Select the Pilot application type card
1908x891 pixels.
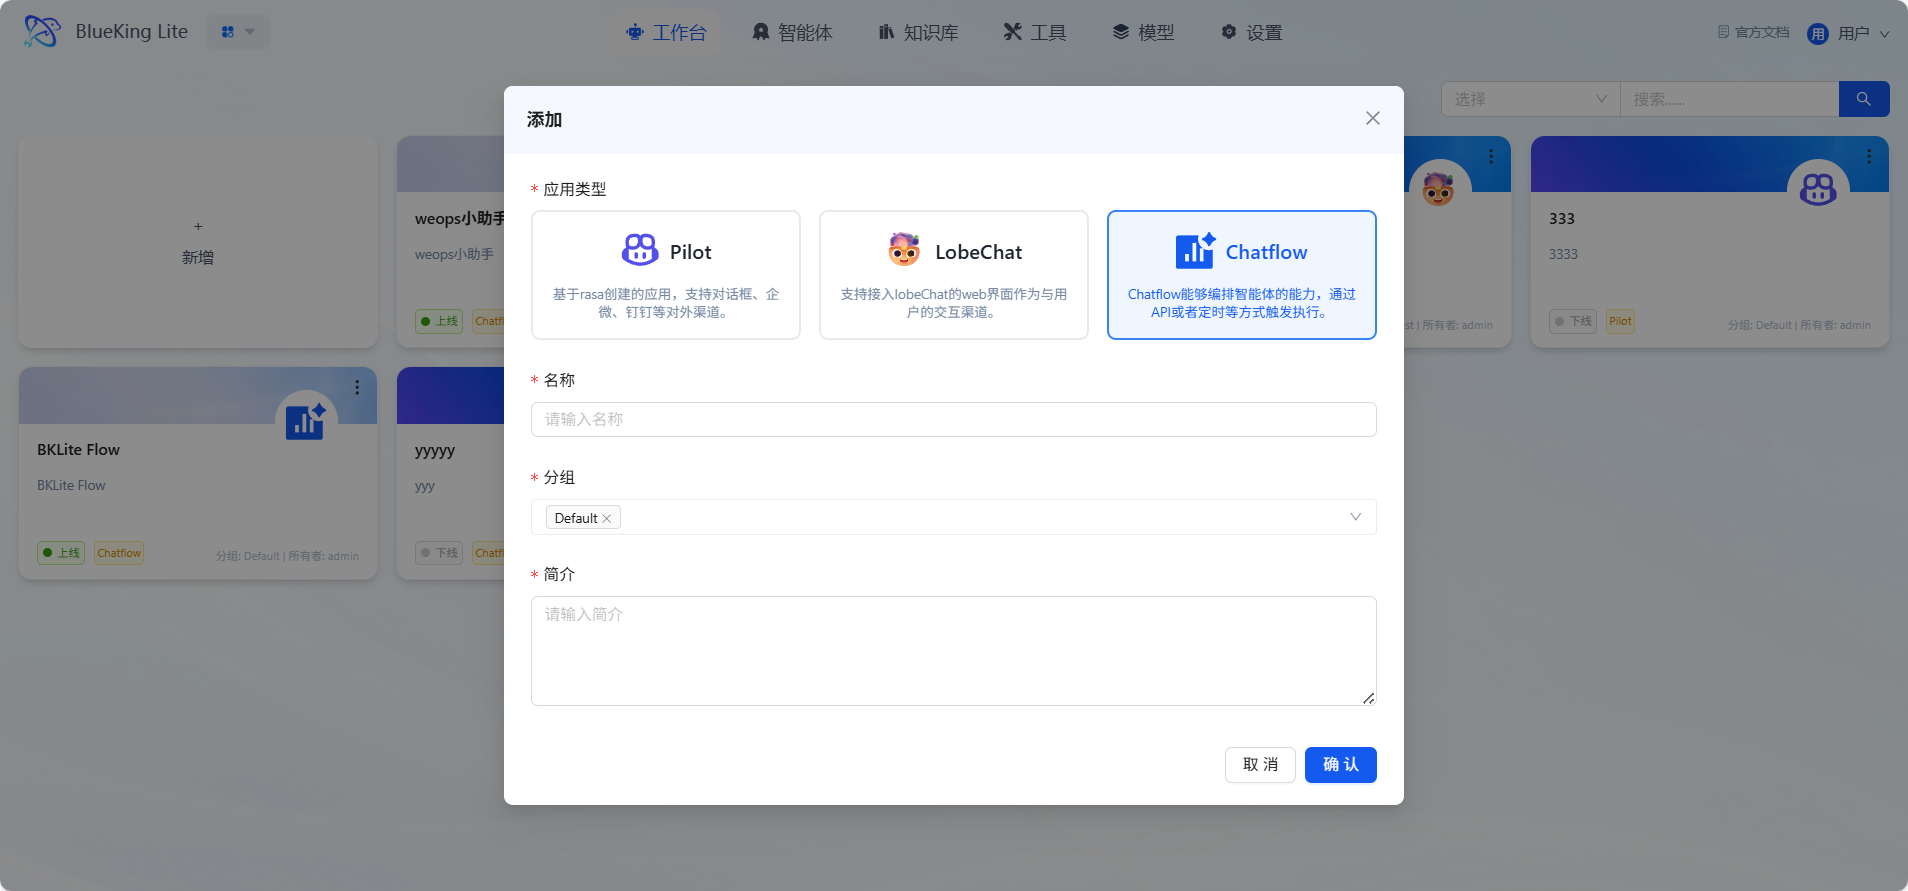point(665,275)
